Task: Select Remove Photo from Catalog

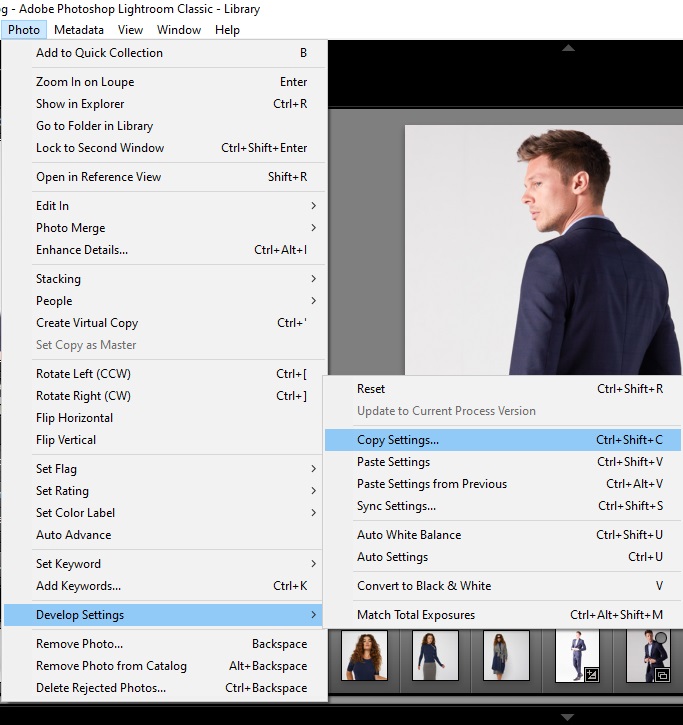Action: tap(165, 666)
